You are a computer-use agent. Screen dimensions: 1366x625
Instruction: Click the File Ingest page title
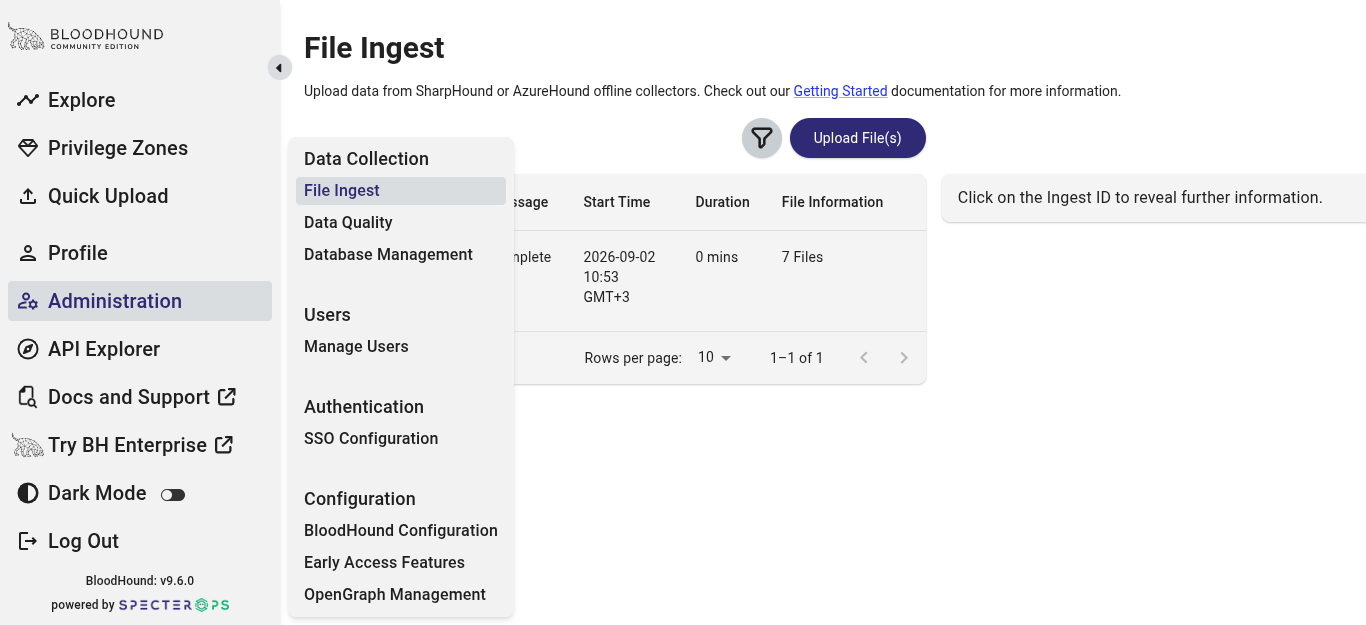(374, 48)
